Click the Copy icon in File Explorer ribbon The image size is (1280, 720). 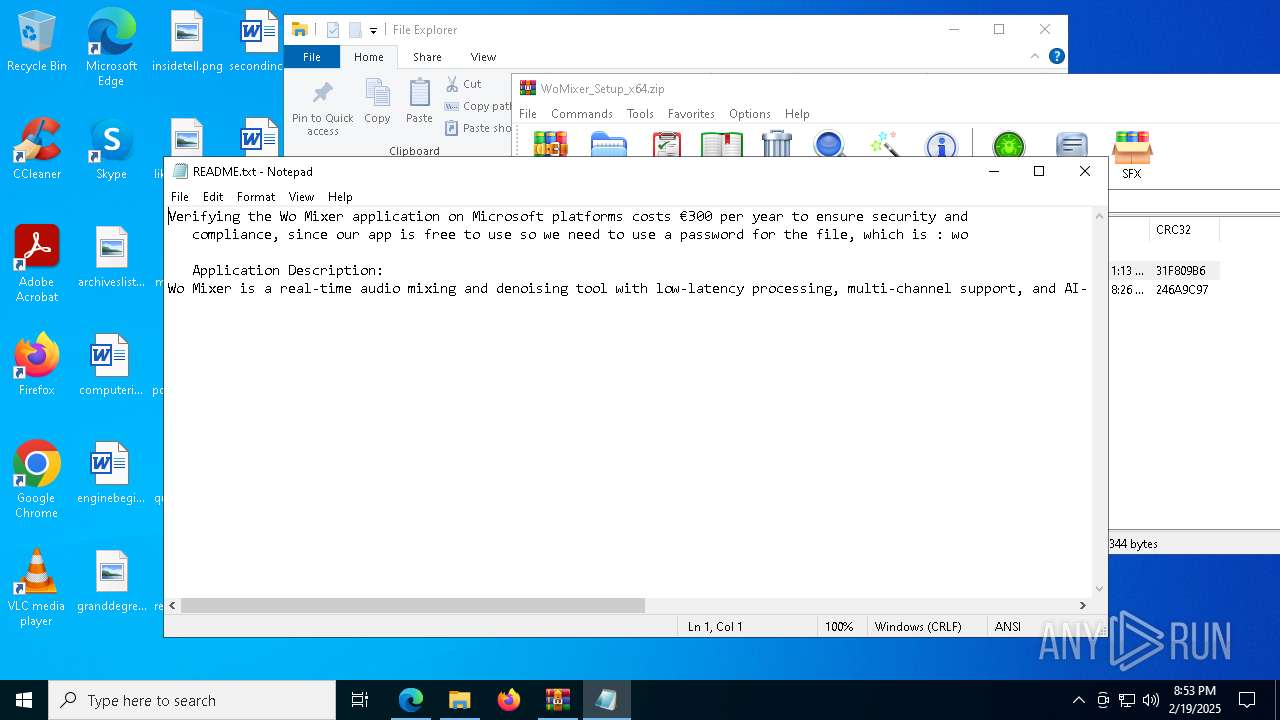pos(377,102)
